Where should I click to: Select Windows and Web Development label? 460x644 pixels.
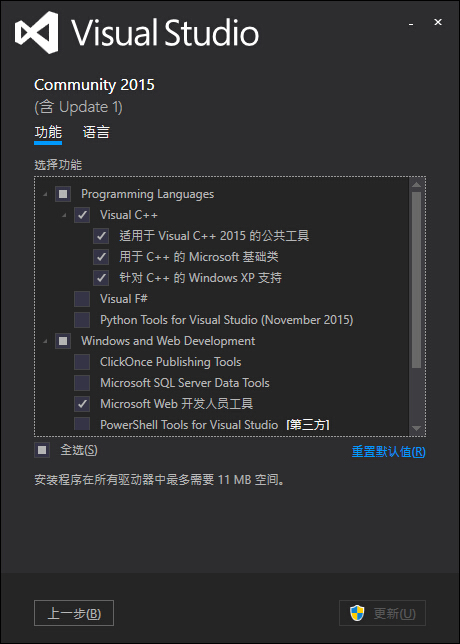(168, 341)
